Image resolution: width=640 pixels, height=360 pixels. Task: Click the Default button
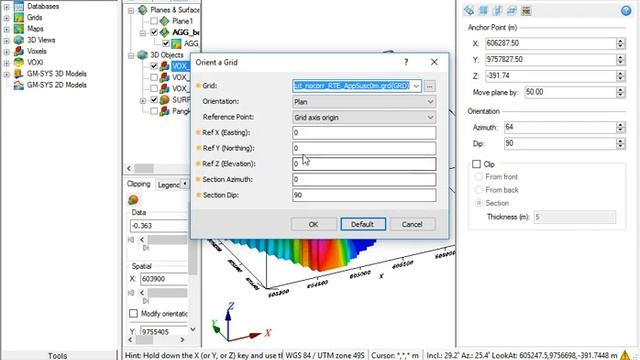point(363,224)
